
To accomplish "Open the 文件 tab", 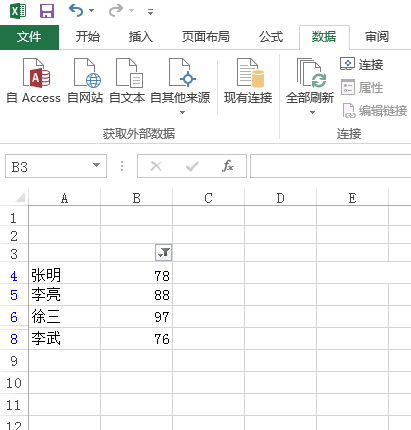I will [x=29, y=37].
